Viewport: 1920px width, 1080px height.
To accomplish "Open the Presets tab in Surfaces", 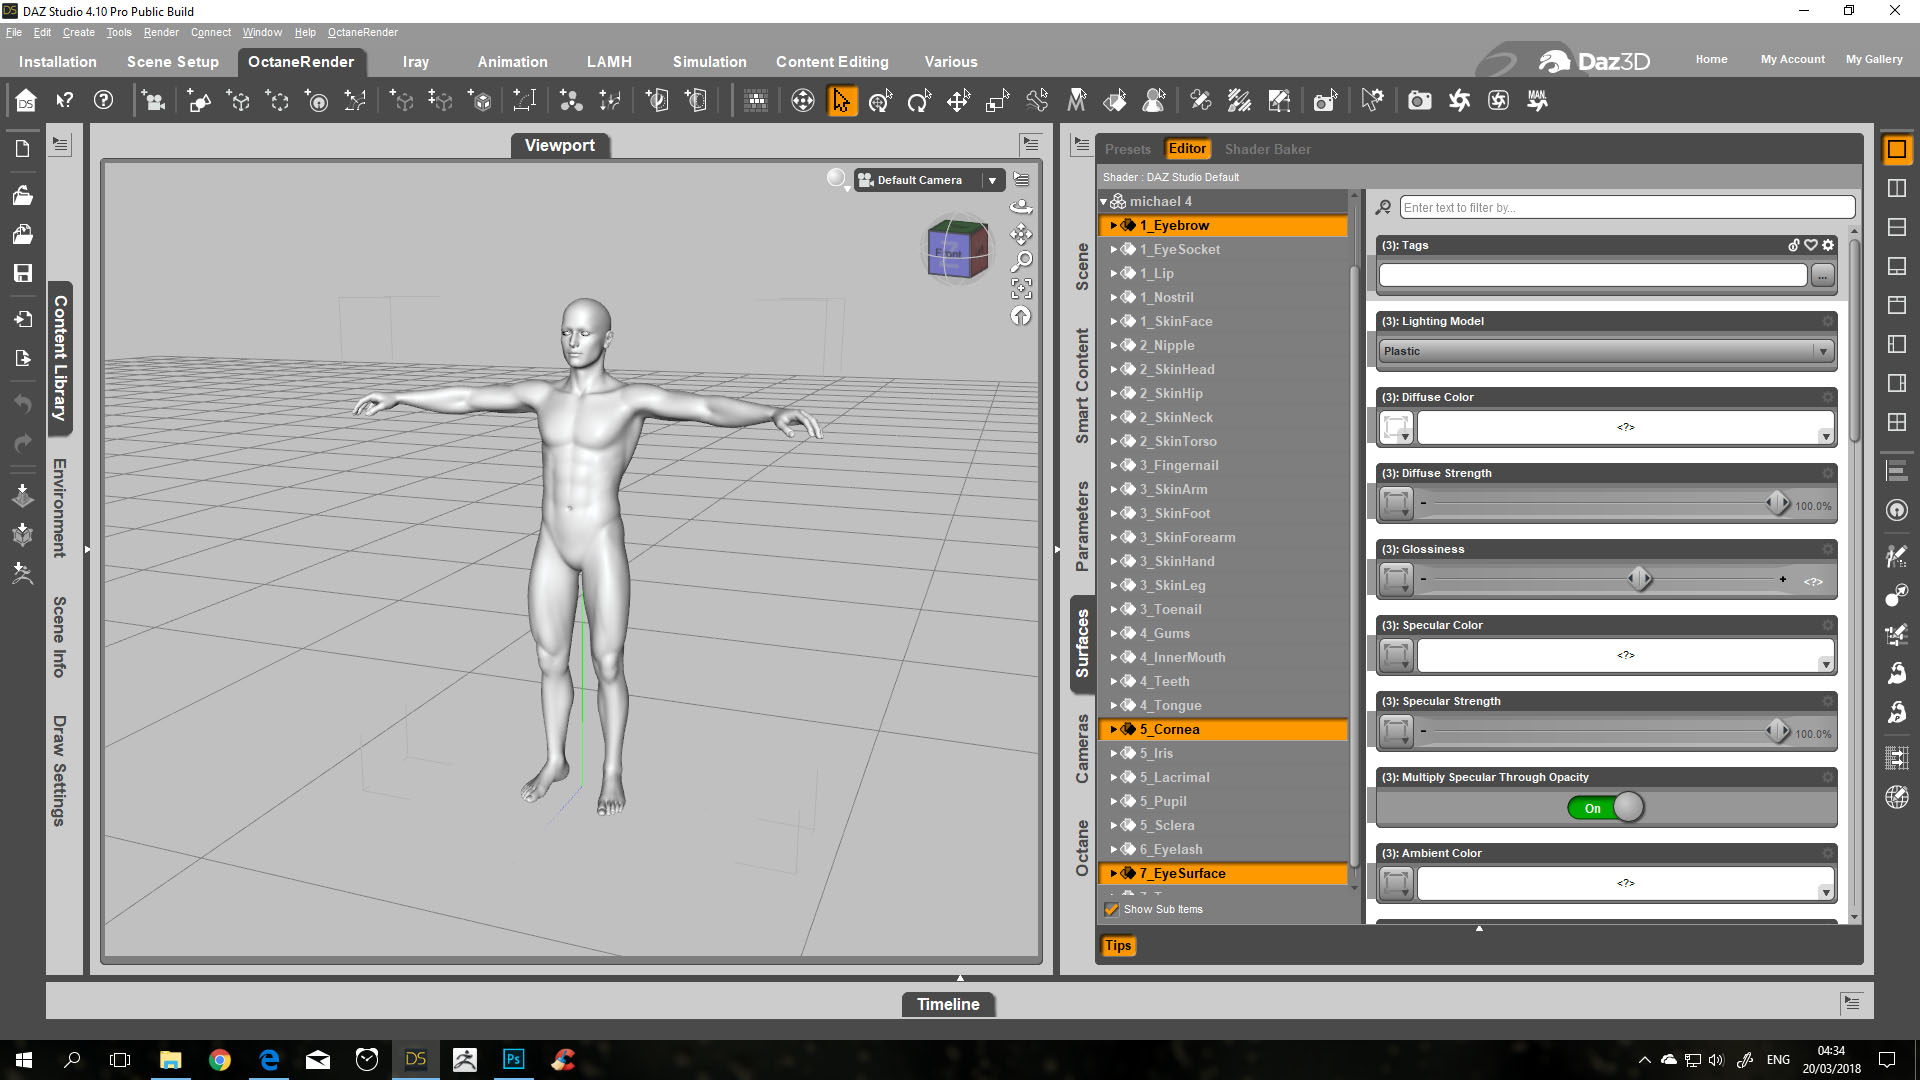I will click(x=1128, y=149).
